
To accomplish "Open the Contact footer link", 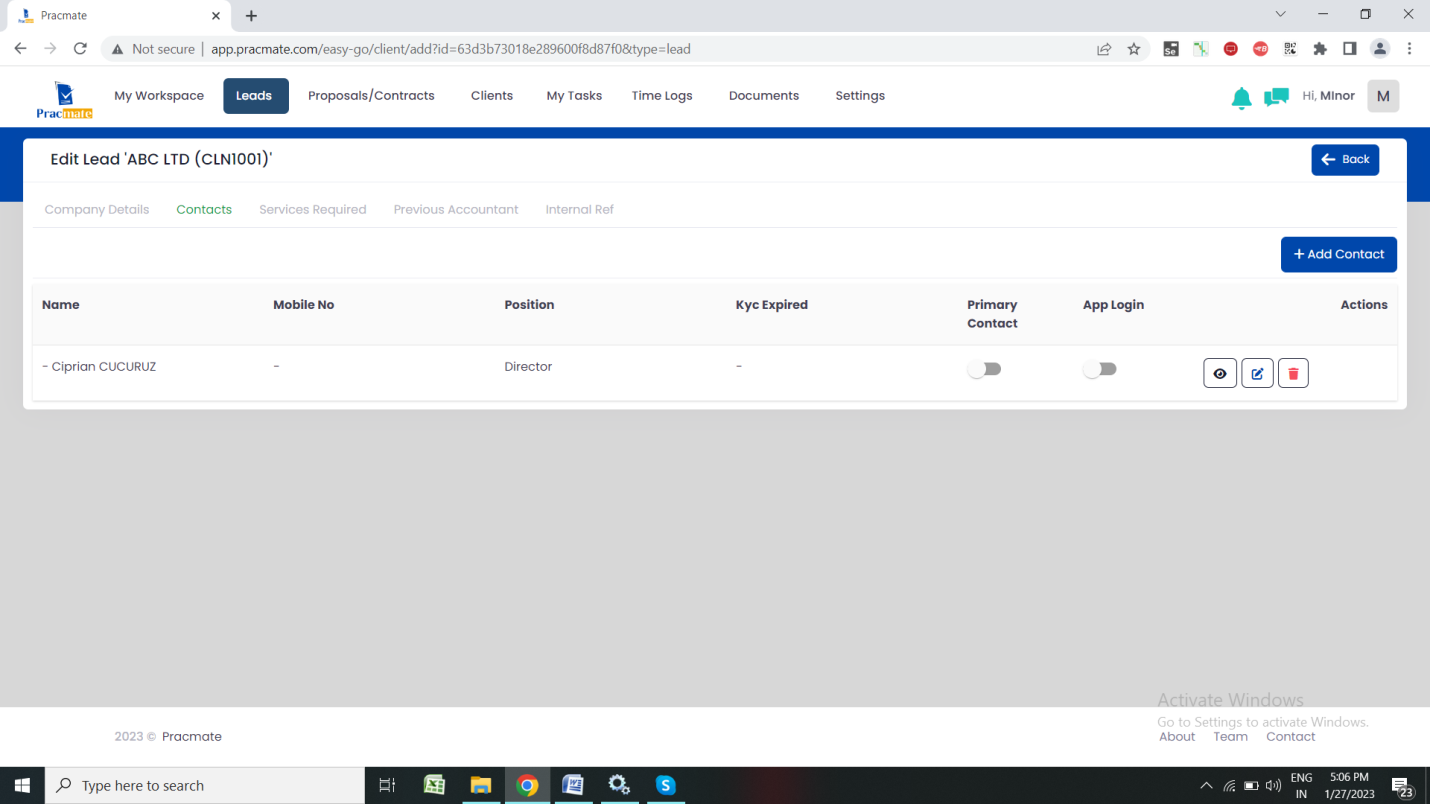I will [x=1291, y=737].
